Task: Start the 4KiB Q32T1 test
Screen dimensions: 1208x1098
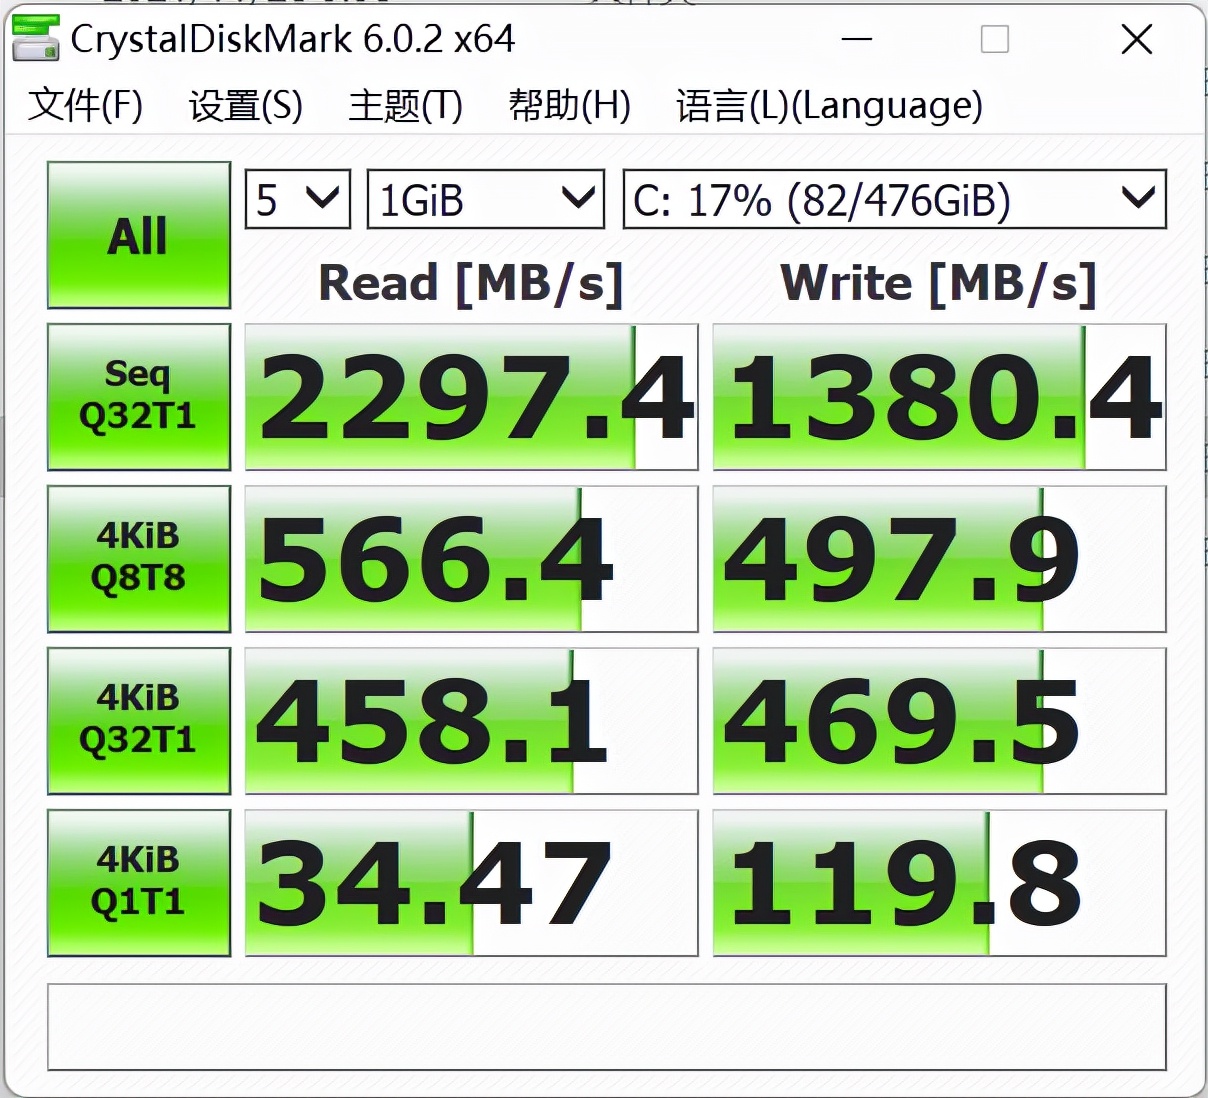Action: 139,721
